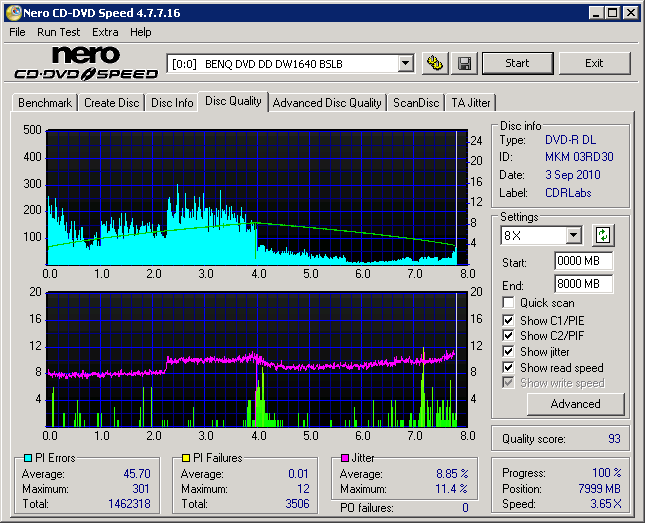The height and width of the screenshot is (523, 645).
Task: Open the Extra menu
Action: coord(105,32)
